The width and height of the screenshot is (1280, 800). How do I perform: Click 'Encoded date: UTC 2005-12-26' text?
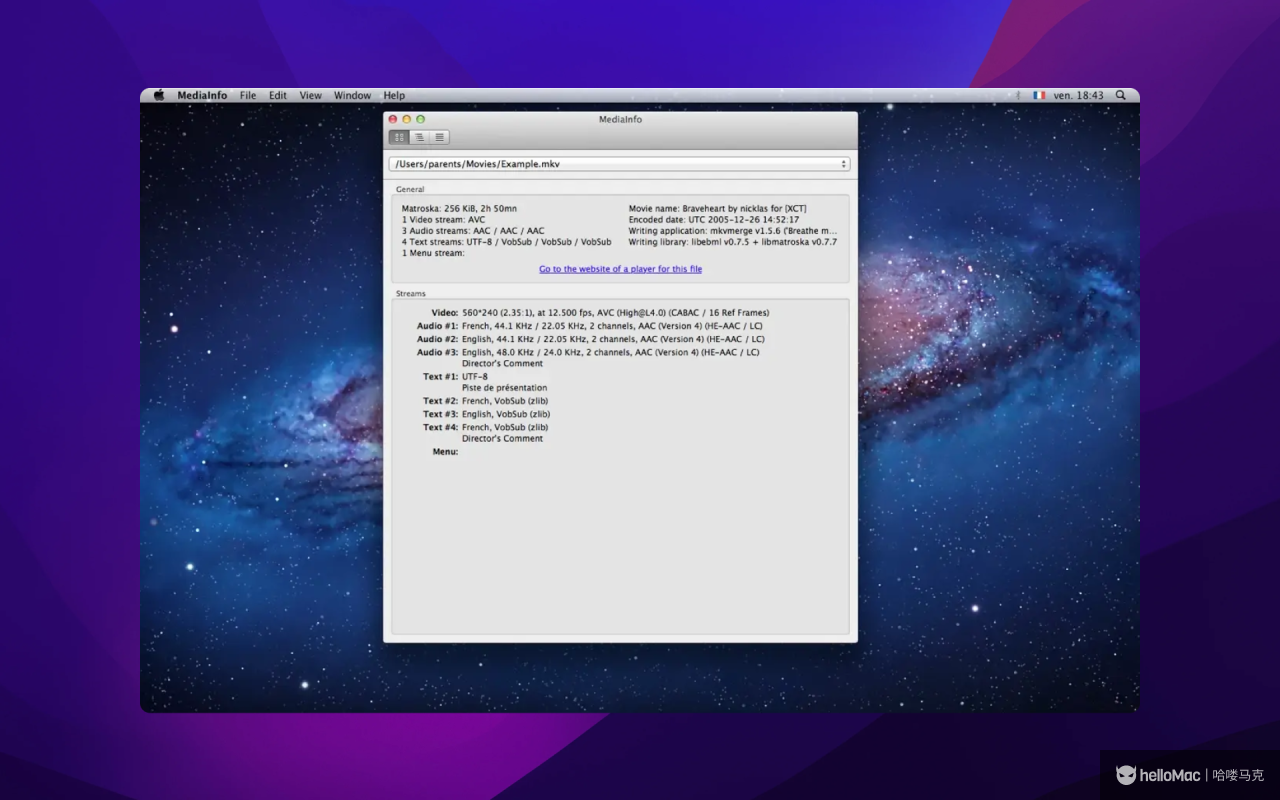click(713, 220)
